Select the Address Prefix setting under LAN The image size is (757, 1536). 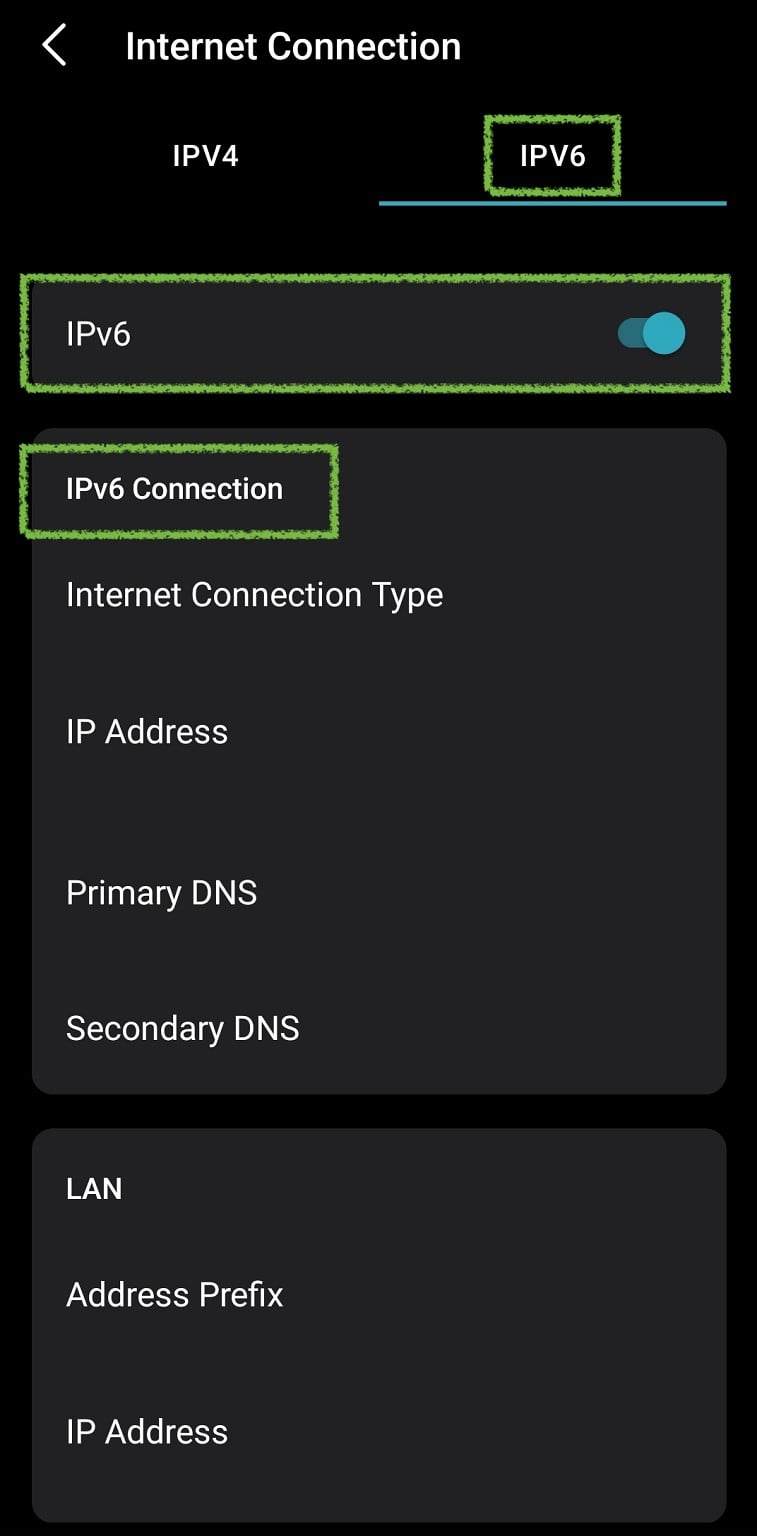pyautogui.click(x=174, y=1294)
